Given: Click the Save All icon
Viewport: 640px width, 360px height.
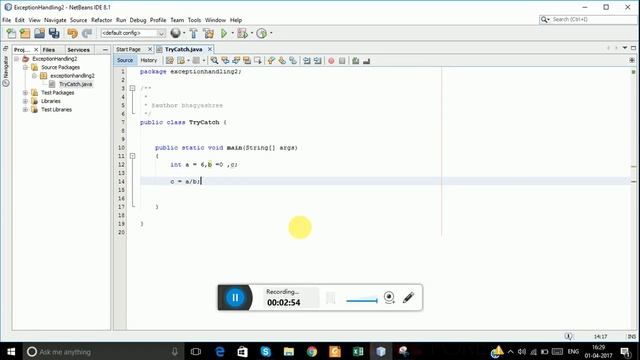Looking at the screenshot, I should pyautogui.click(x=54, y=33).
